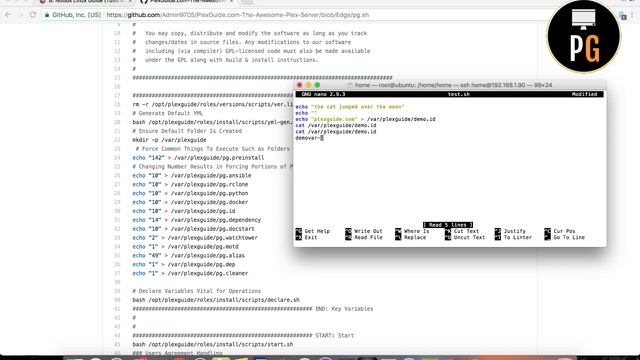Click the echo "49" pg.alias line
Screen dimensions: 640x360
[189, 256]
